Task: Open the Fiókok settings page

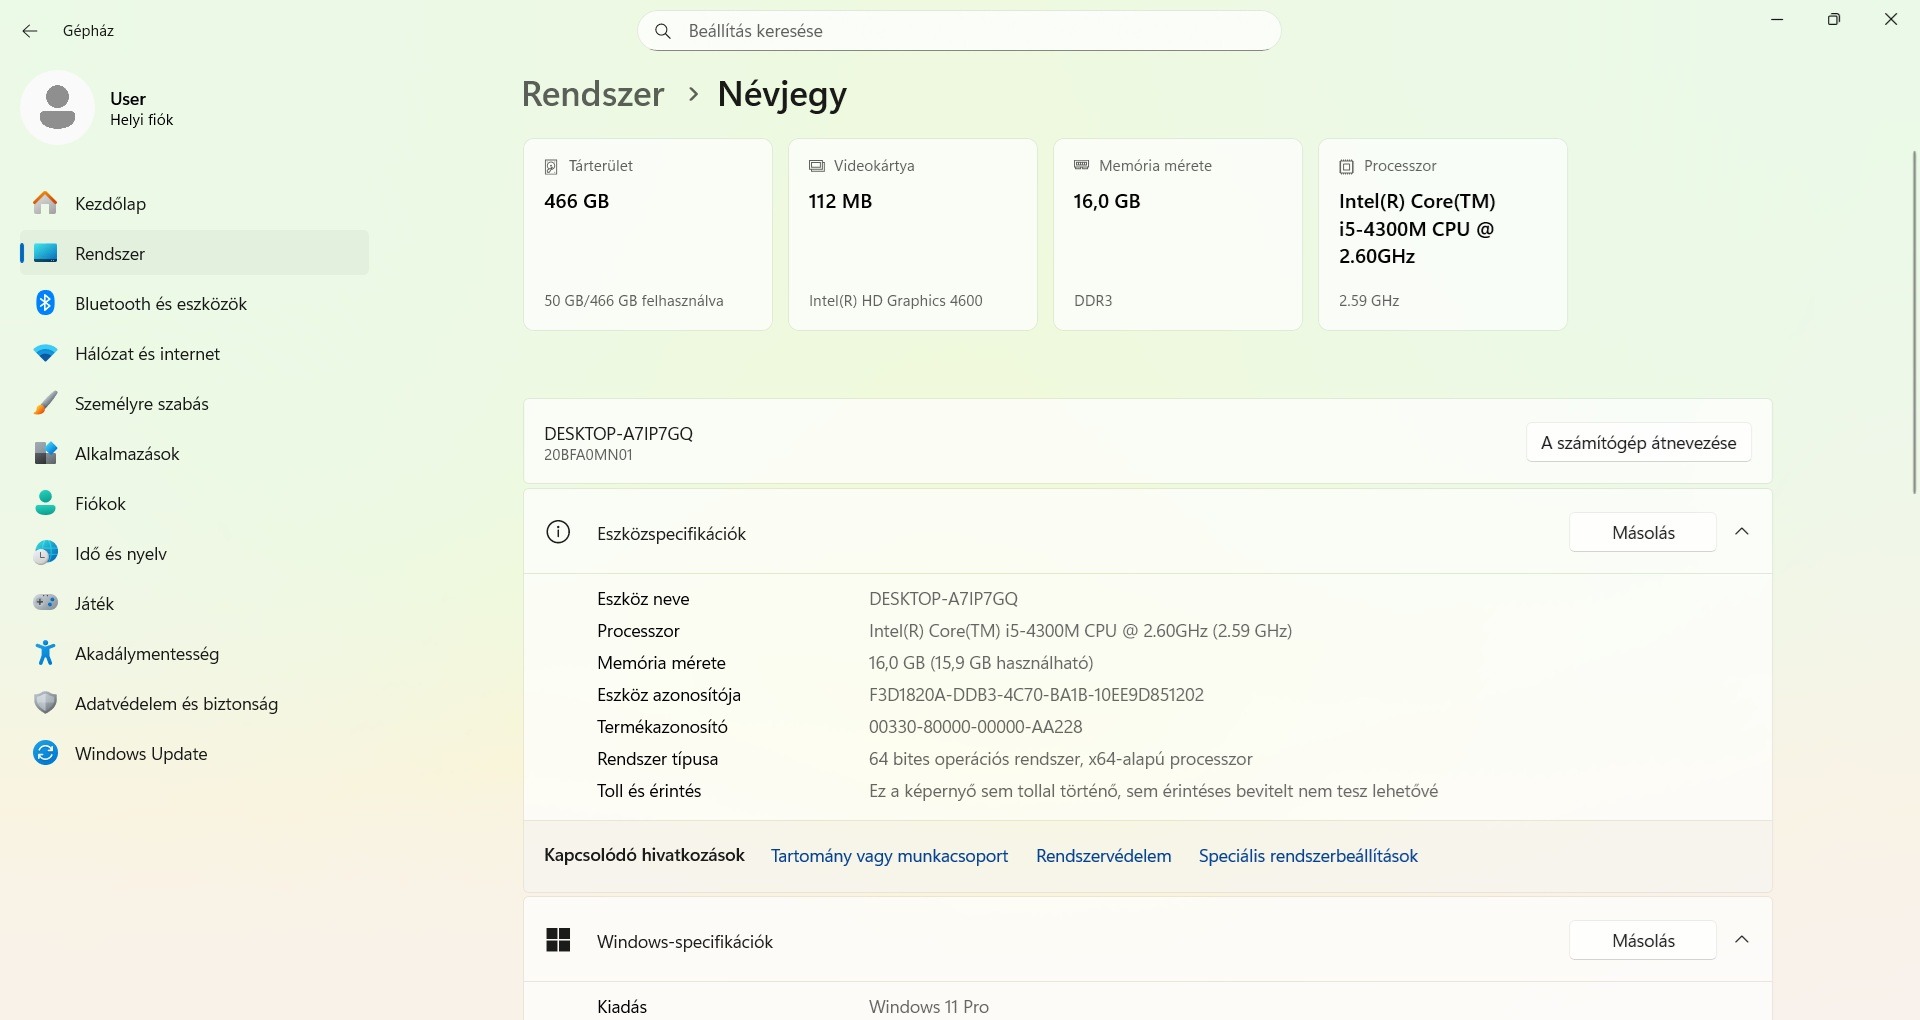Action: click(100, 504)
